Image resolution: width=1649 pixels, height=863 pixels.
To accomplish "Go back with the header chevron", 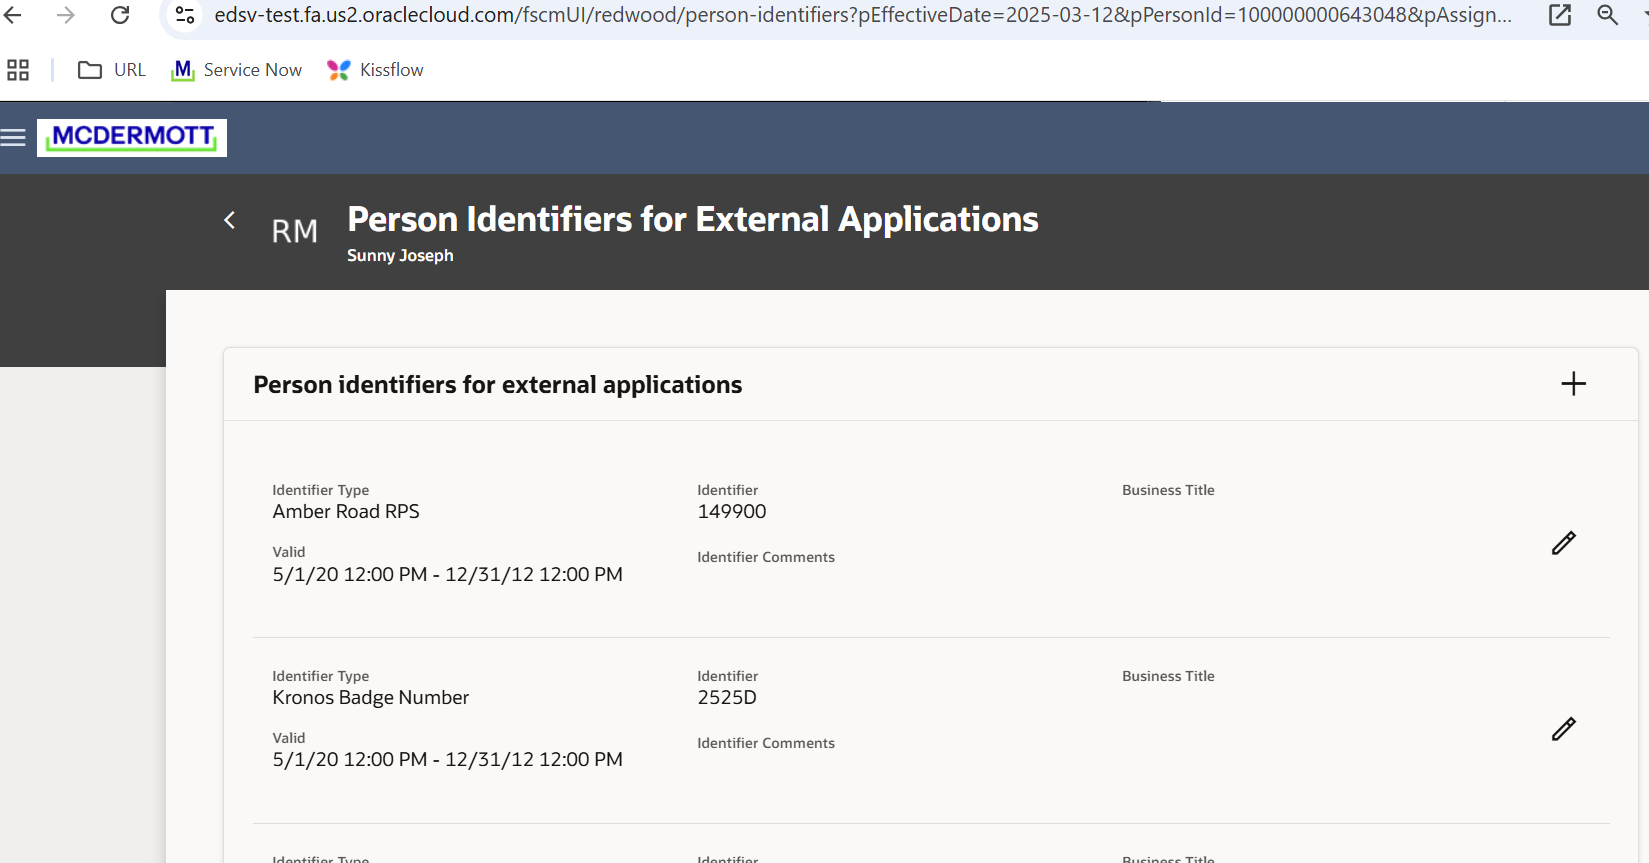I will tap(230, 220).
